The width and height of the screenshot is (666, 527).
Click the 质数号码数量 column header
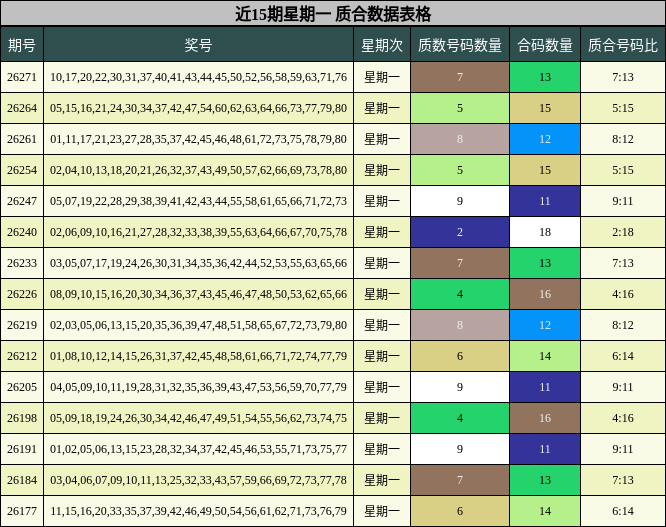pyautogui.click(x=460, y=45)
